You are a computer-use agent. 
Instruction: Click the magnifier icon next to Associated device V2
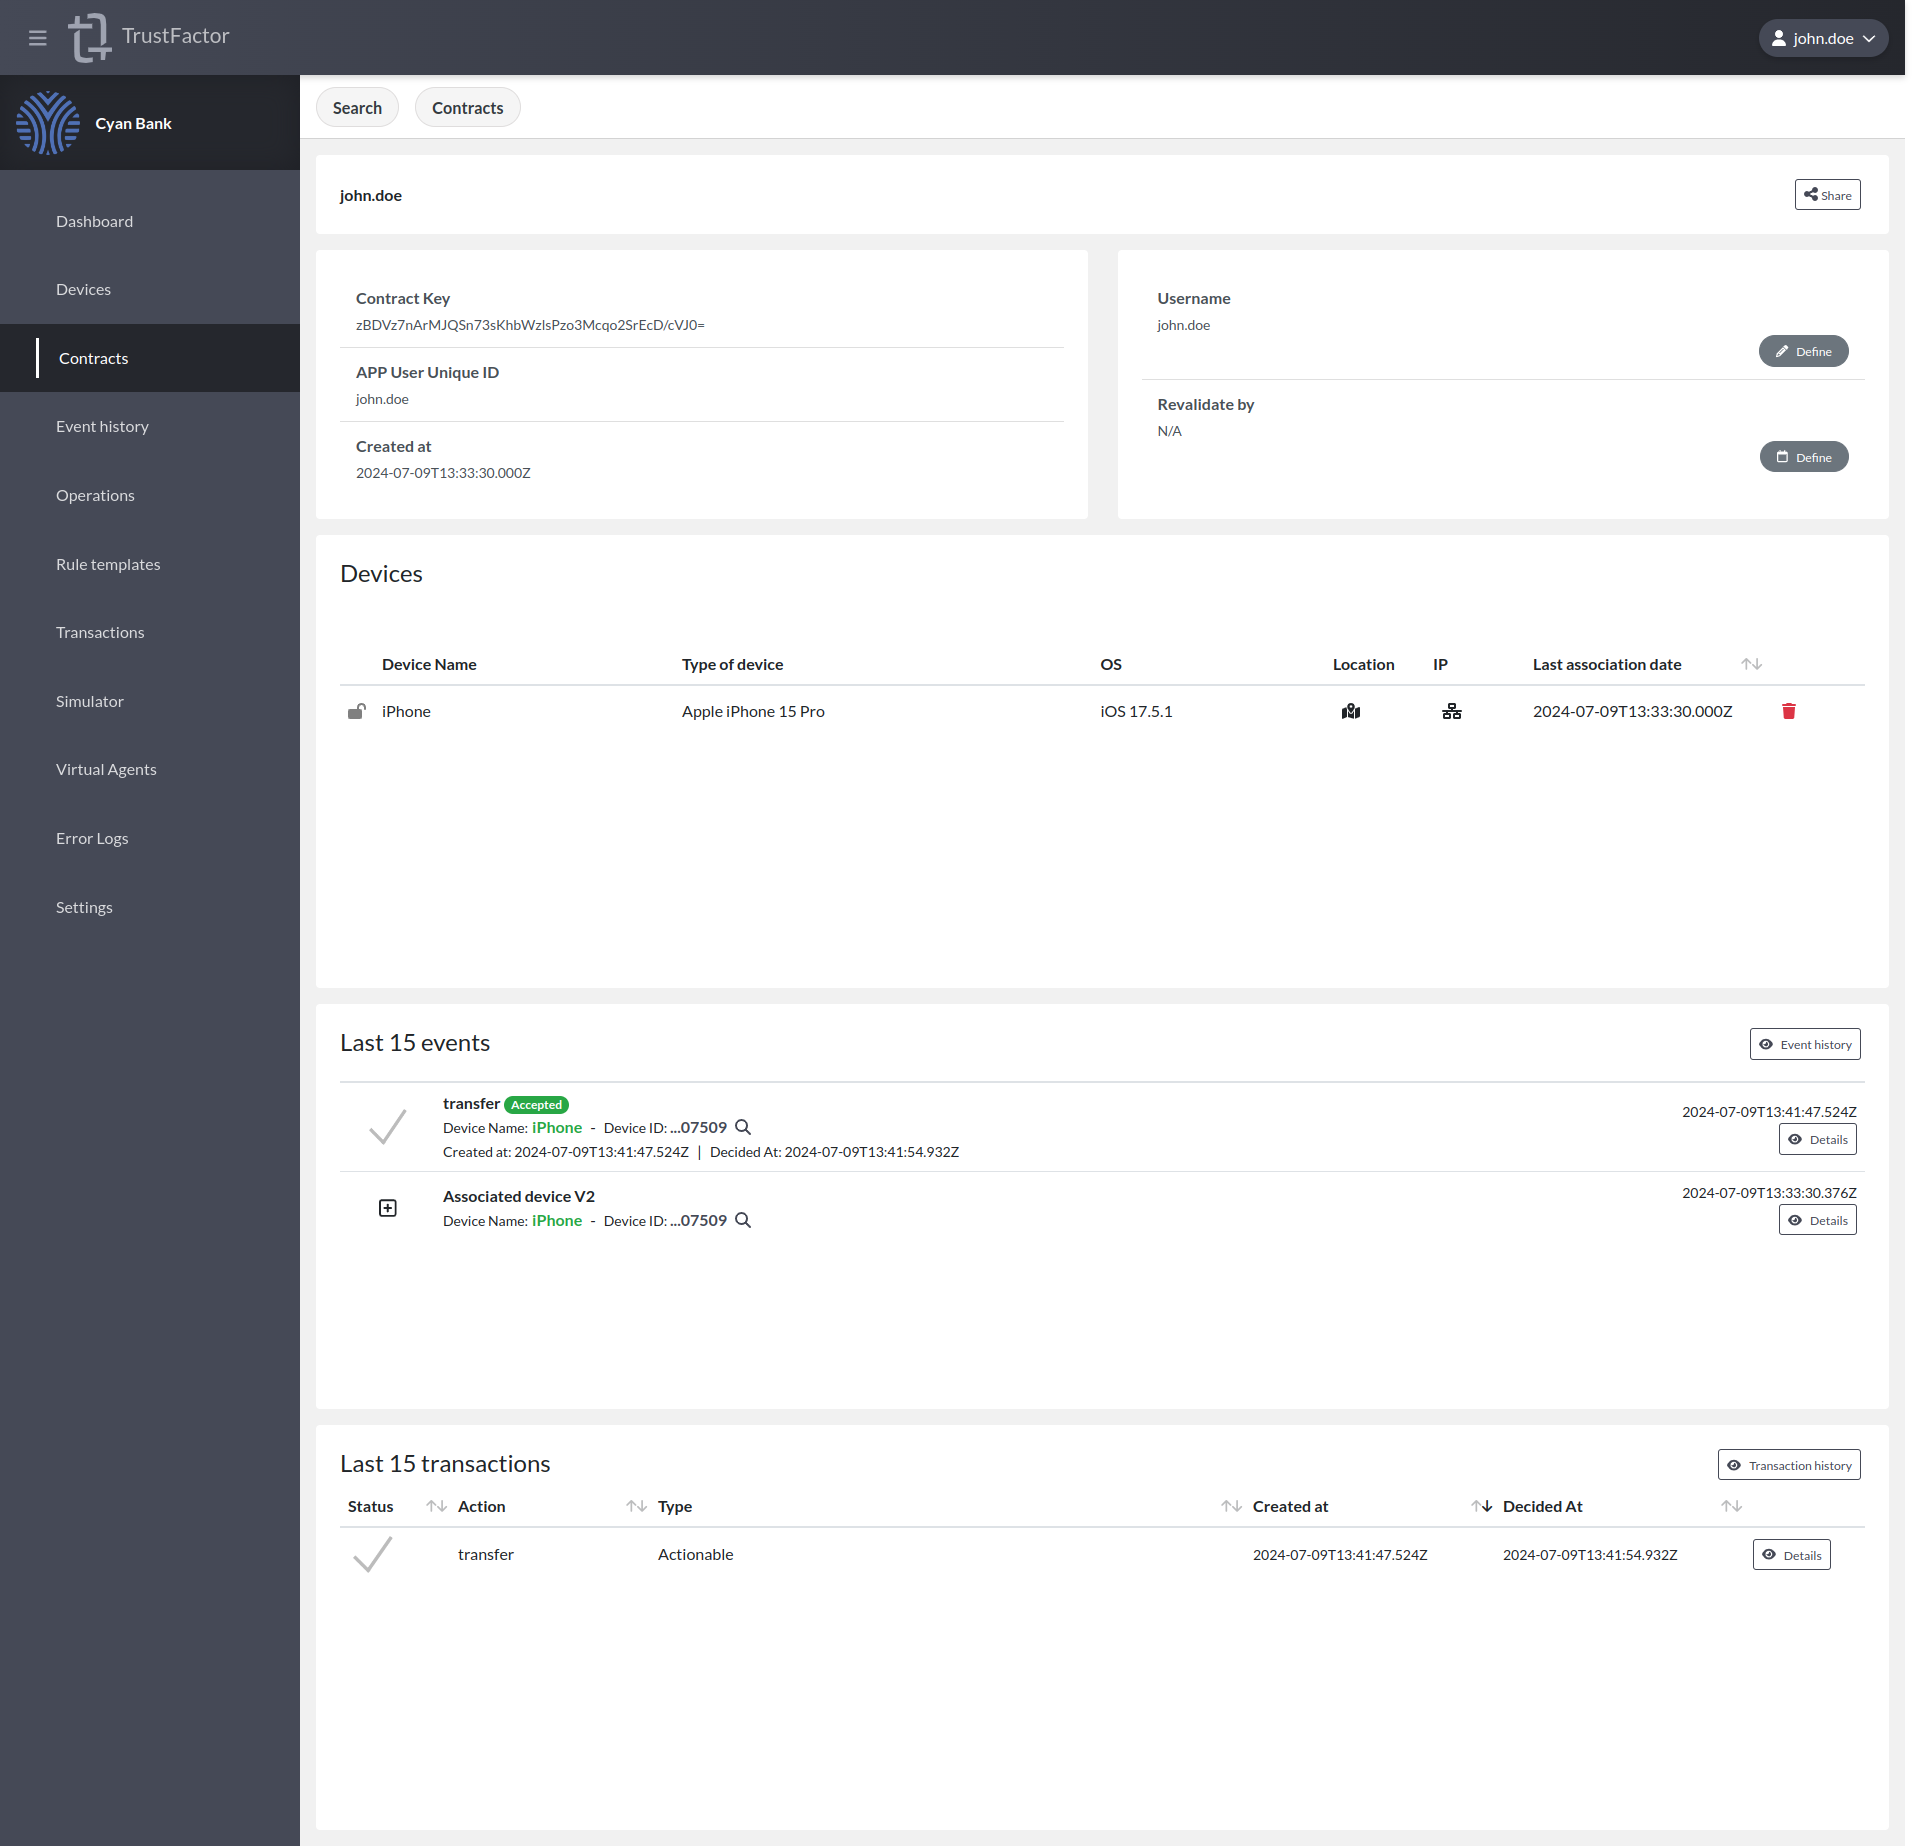742,1219
